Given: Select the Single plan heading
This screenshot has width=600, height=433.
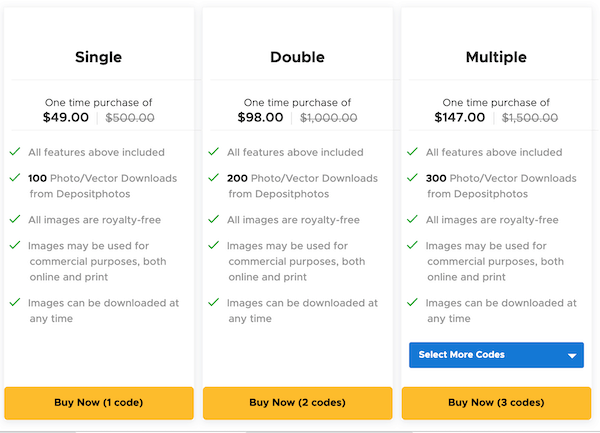Looking at the screenshot, I should (x=98, y=57).
